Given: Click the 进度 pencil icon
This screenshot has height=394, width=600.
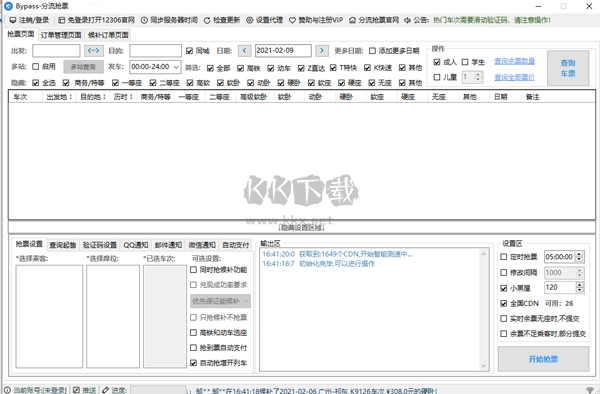Looking at the screenshot, I should 105,390.
